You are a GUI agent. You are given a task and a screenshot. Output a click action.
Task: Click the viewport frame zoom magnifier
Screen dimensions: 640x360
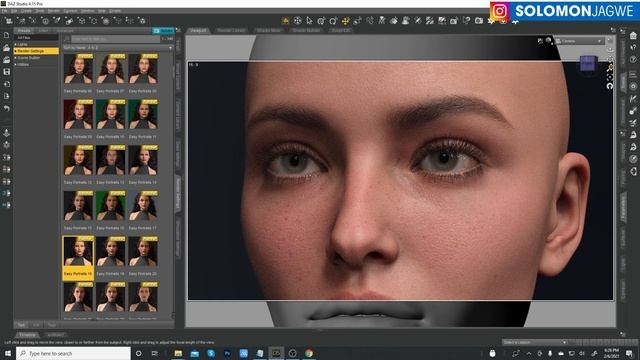click(x=610, y=68)
